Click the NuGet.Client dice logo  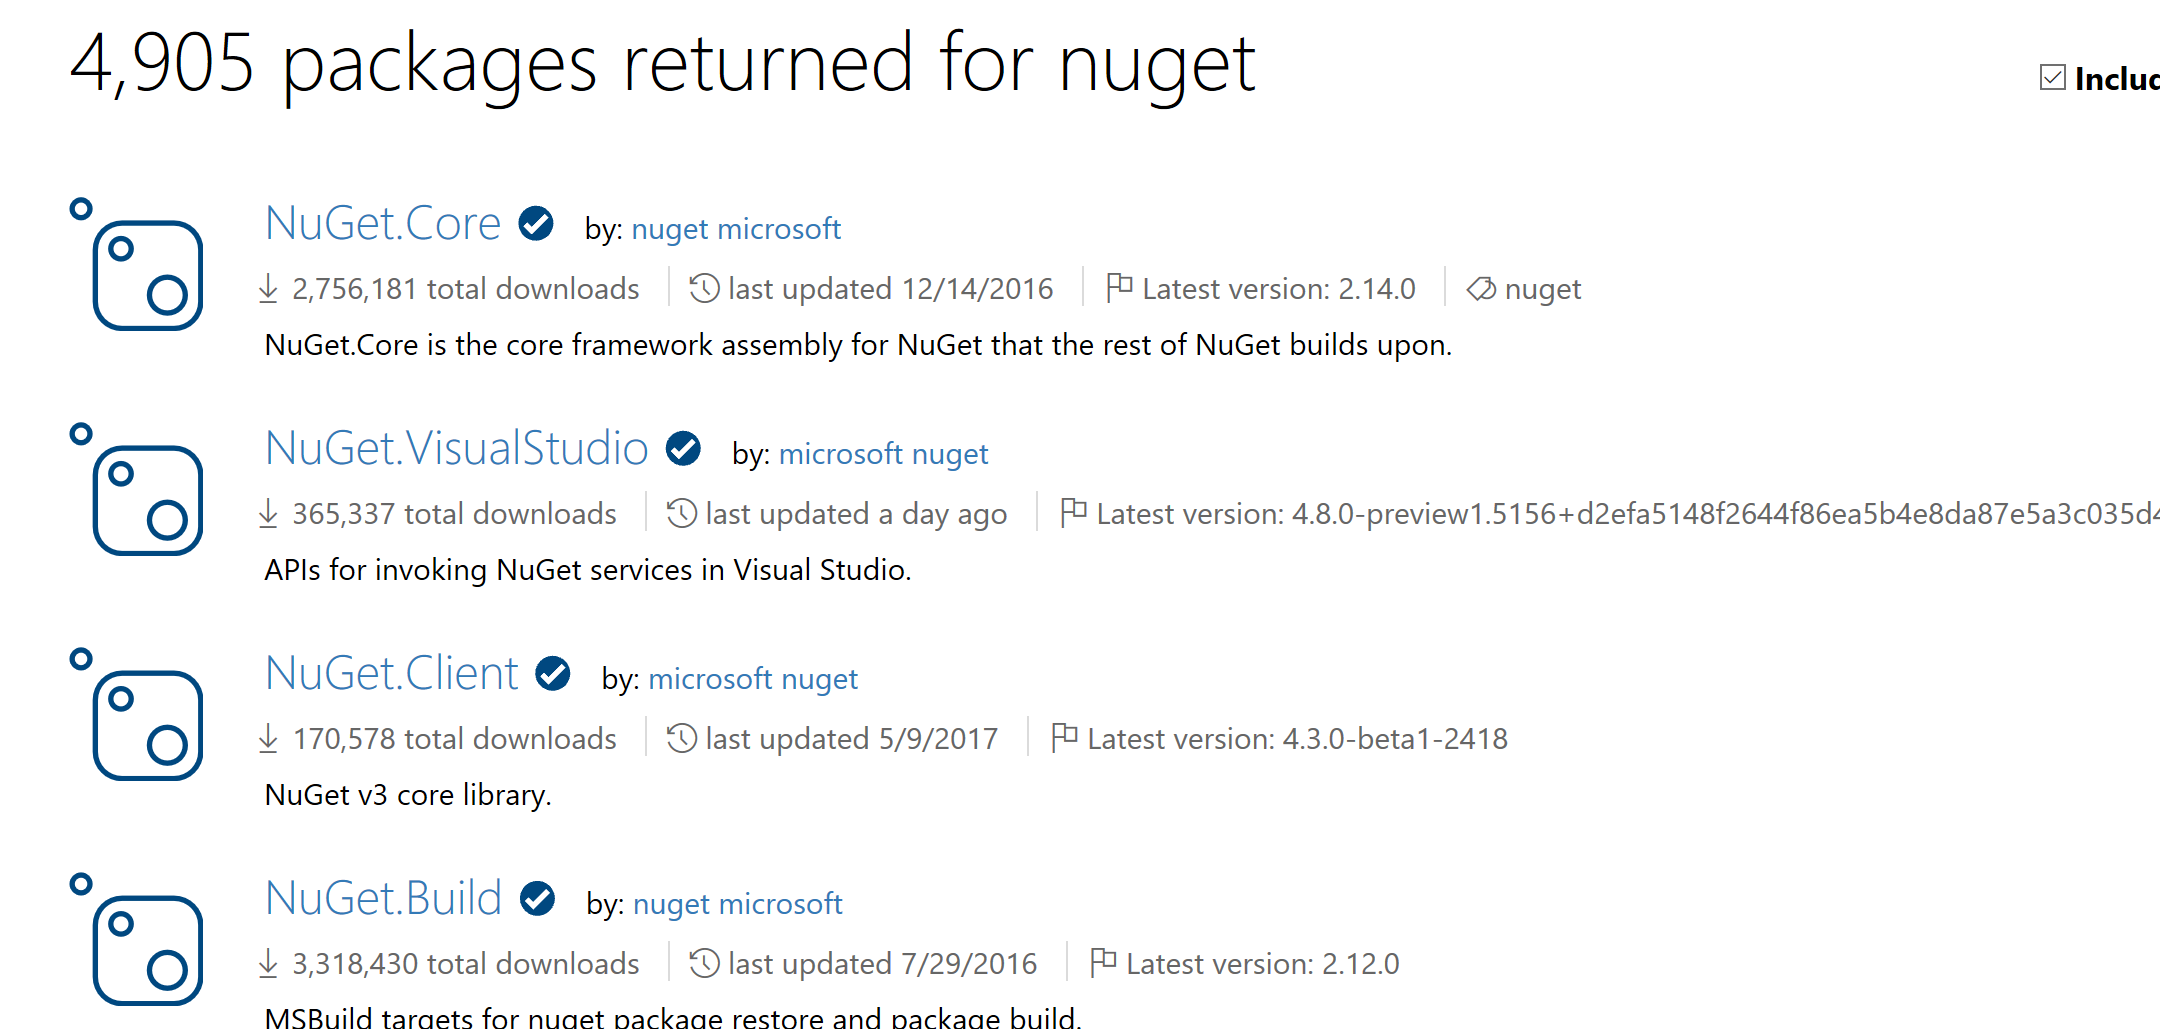146,725
